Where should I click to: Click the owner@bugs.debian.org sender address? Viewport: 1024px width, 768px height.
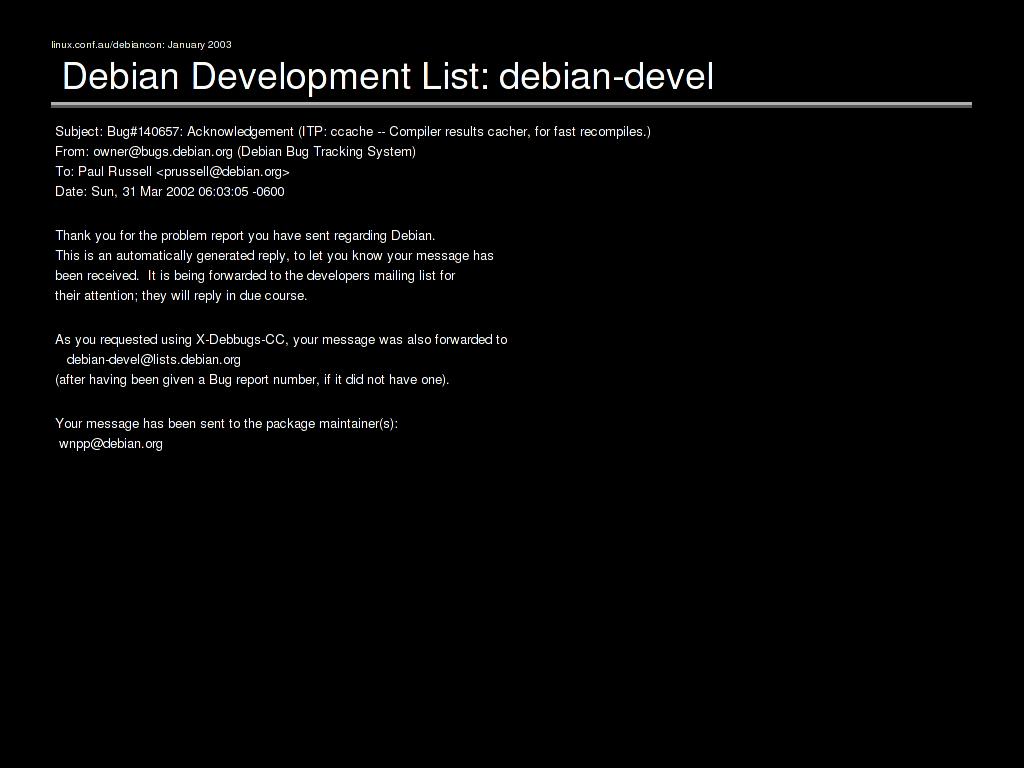163,152
